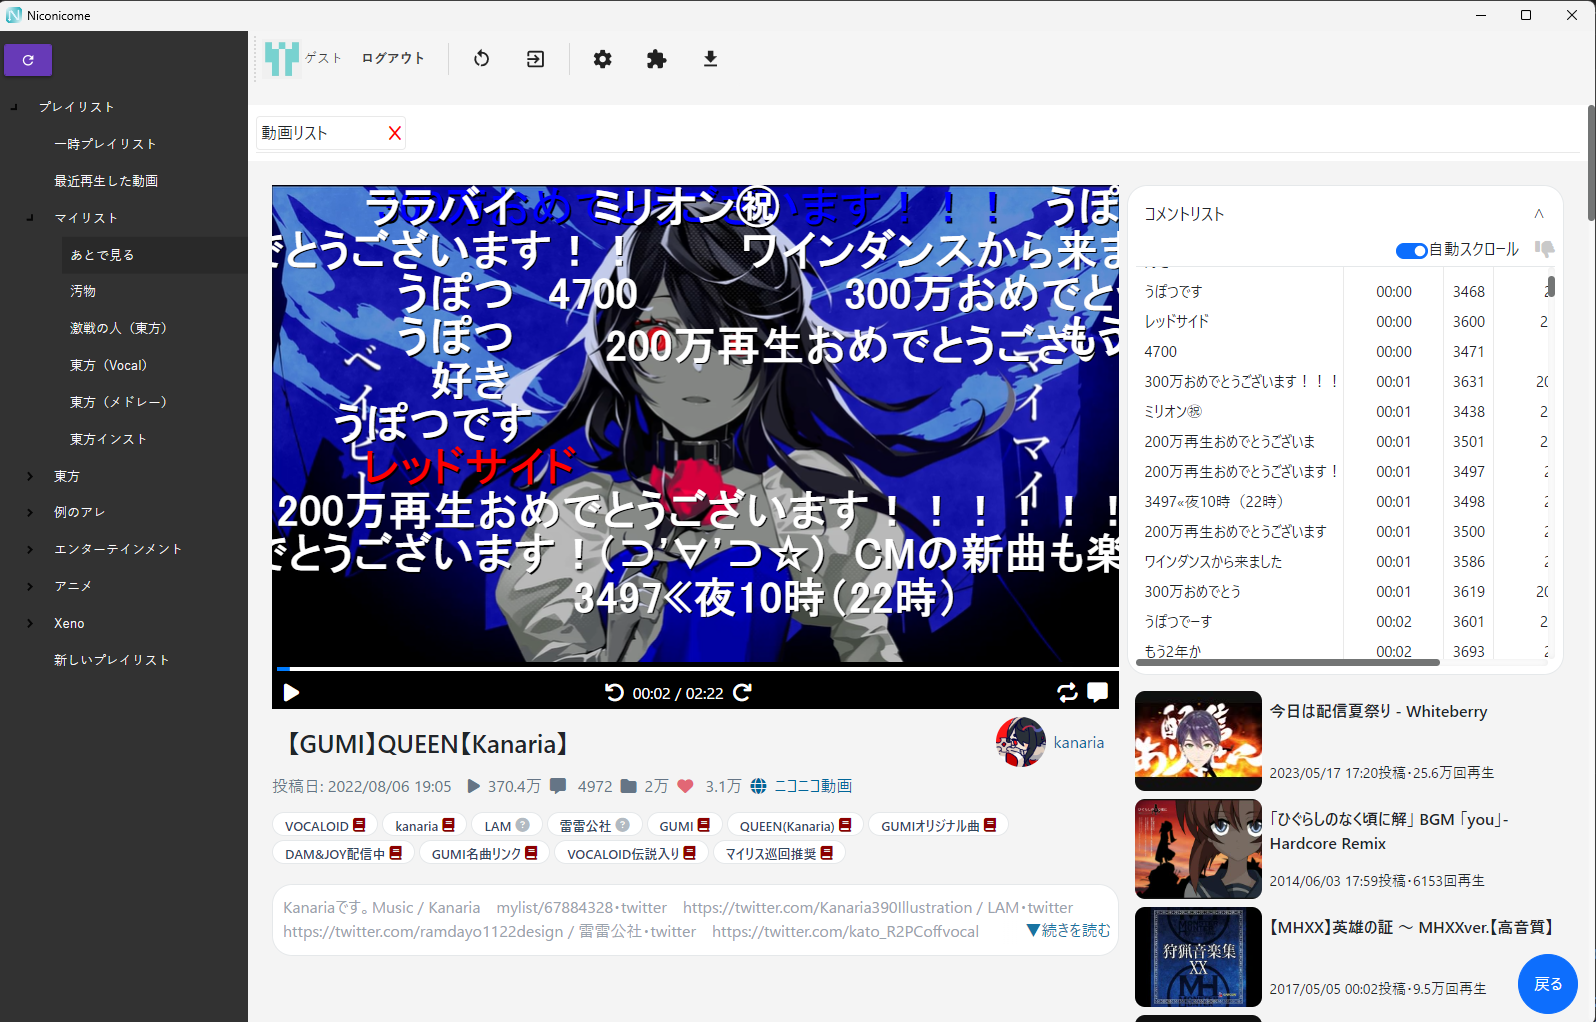Play the video with the play button
The image size is (1596, 1022).
point(291,692)
